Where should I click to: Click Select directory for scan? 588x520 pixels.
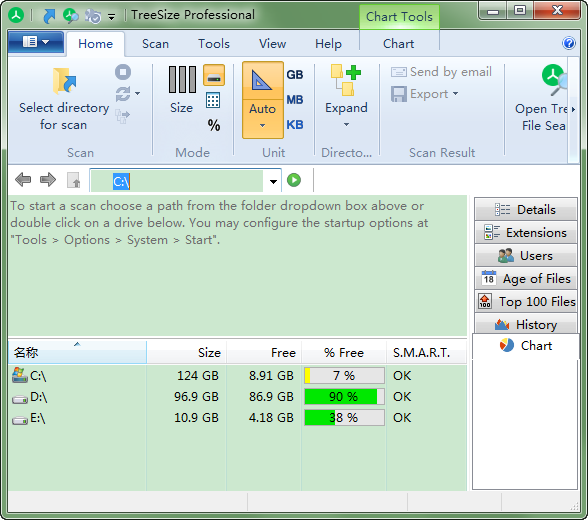coord(64,99)
